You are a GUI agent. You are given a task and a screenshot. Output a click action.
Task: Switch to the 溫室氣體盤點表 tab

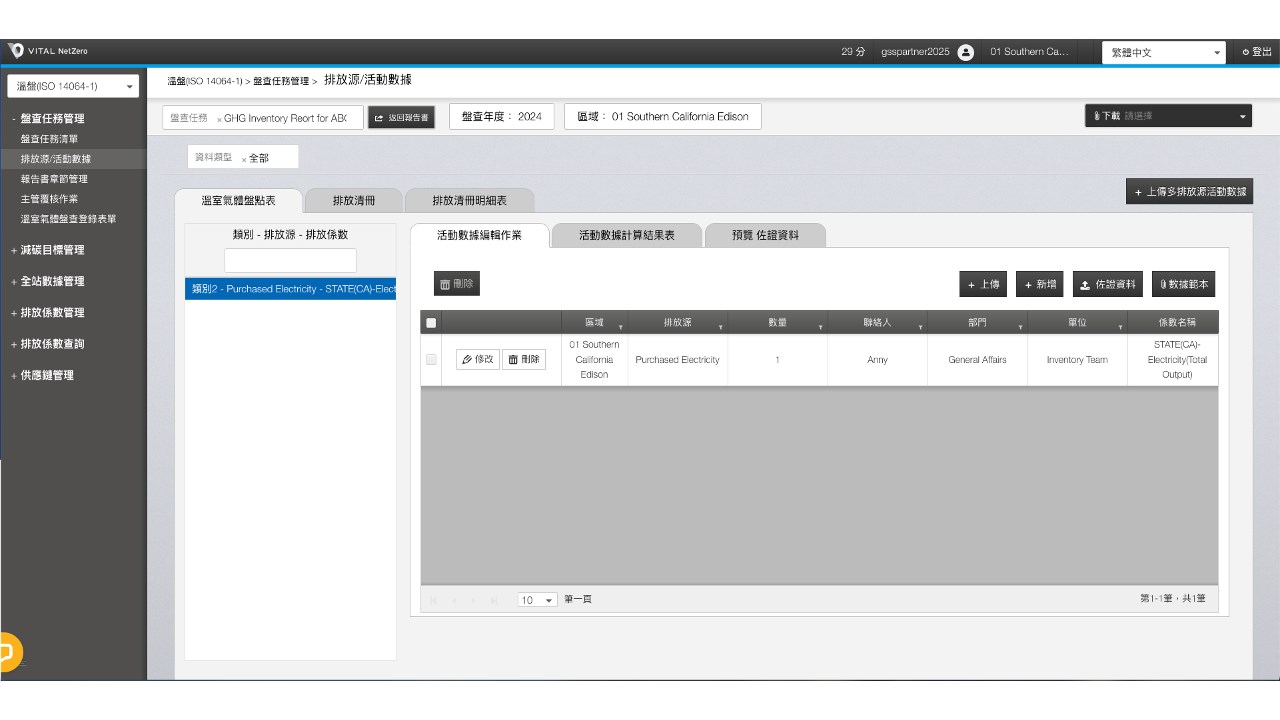coord(238,200)
